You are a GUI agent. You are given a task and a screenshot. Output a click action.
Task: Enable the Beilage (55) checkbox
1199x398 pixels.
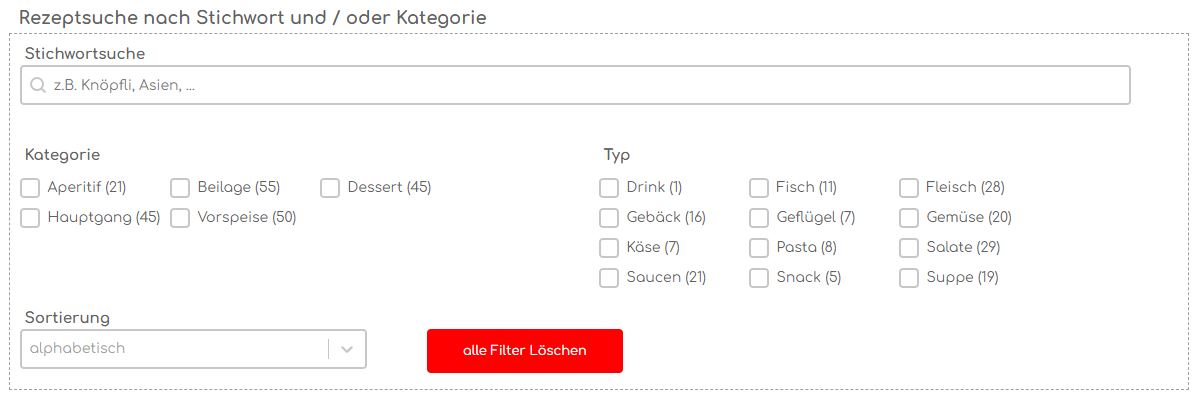click(180, 188)
